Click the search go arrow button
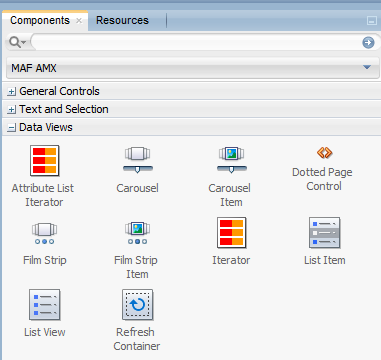Viewport: 381px width, 360px height. point(368,43)
